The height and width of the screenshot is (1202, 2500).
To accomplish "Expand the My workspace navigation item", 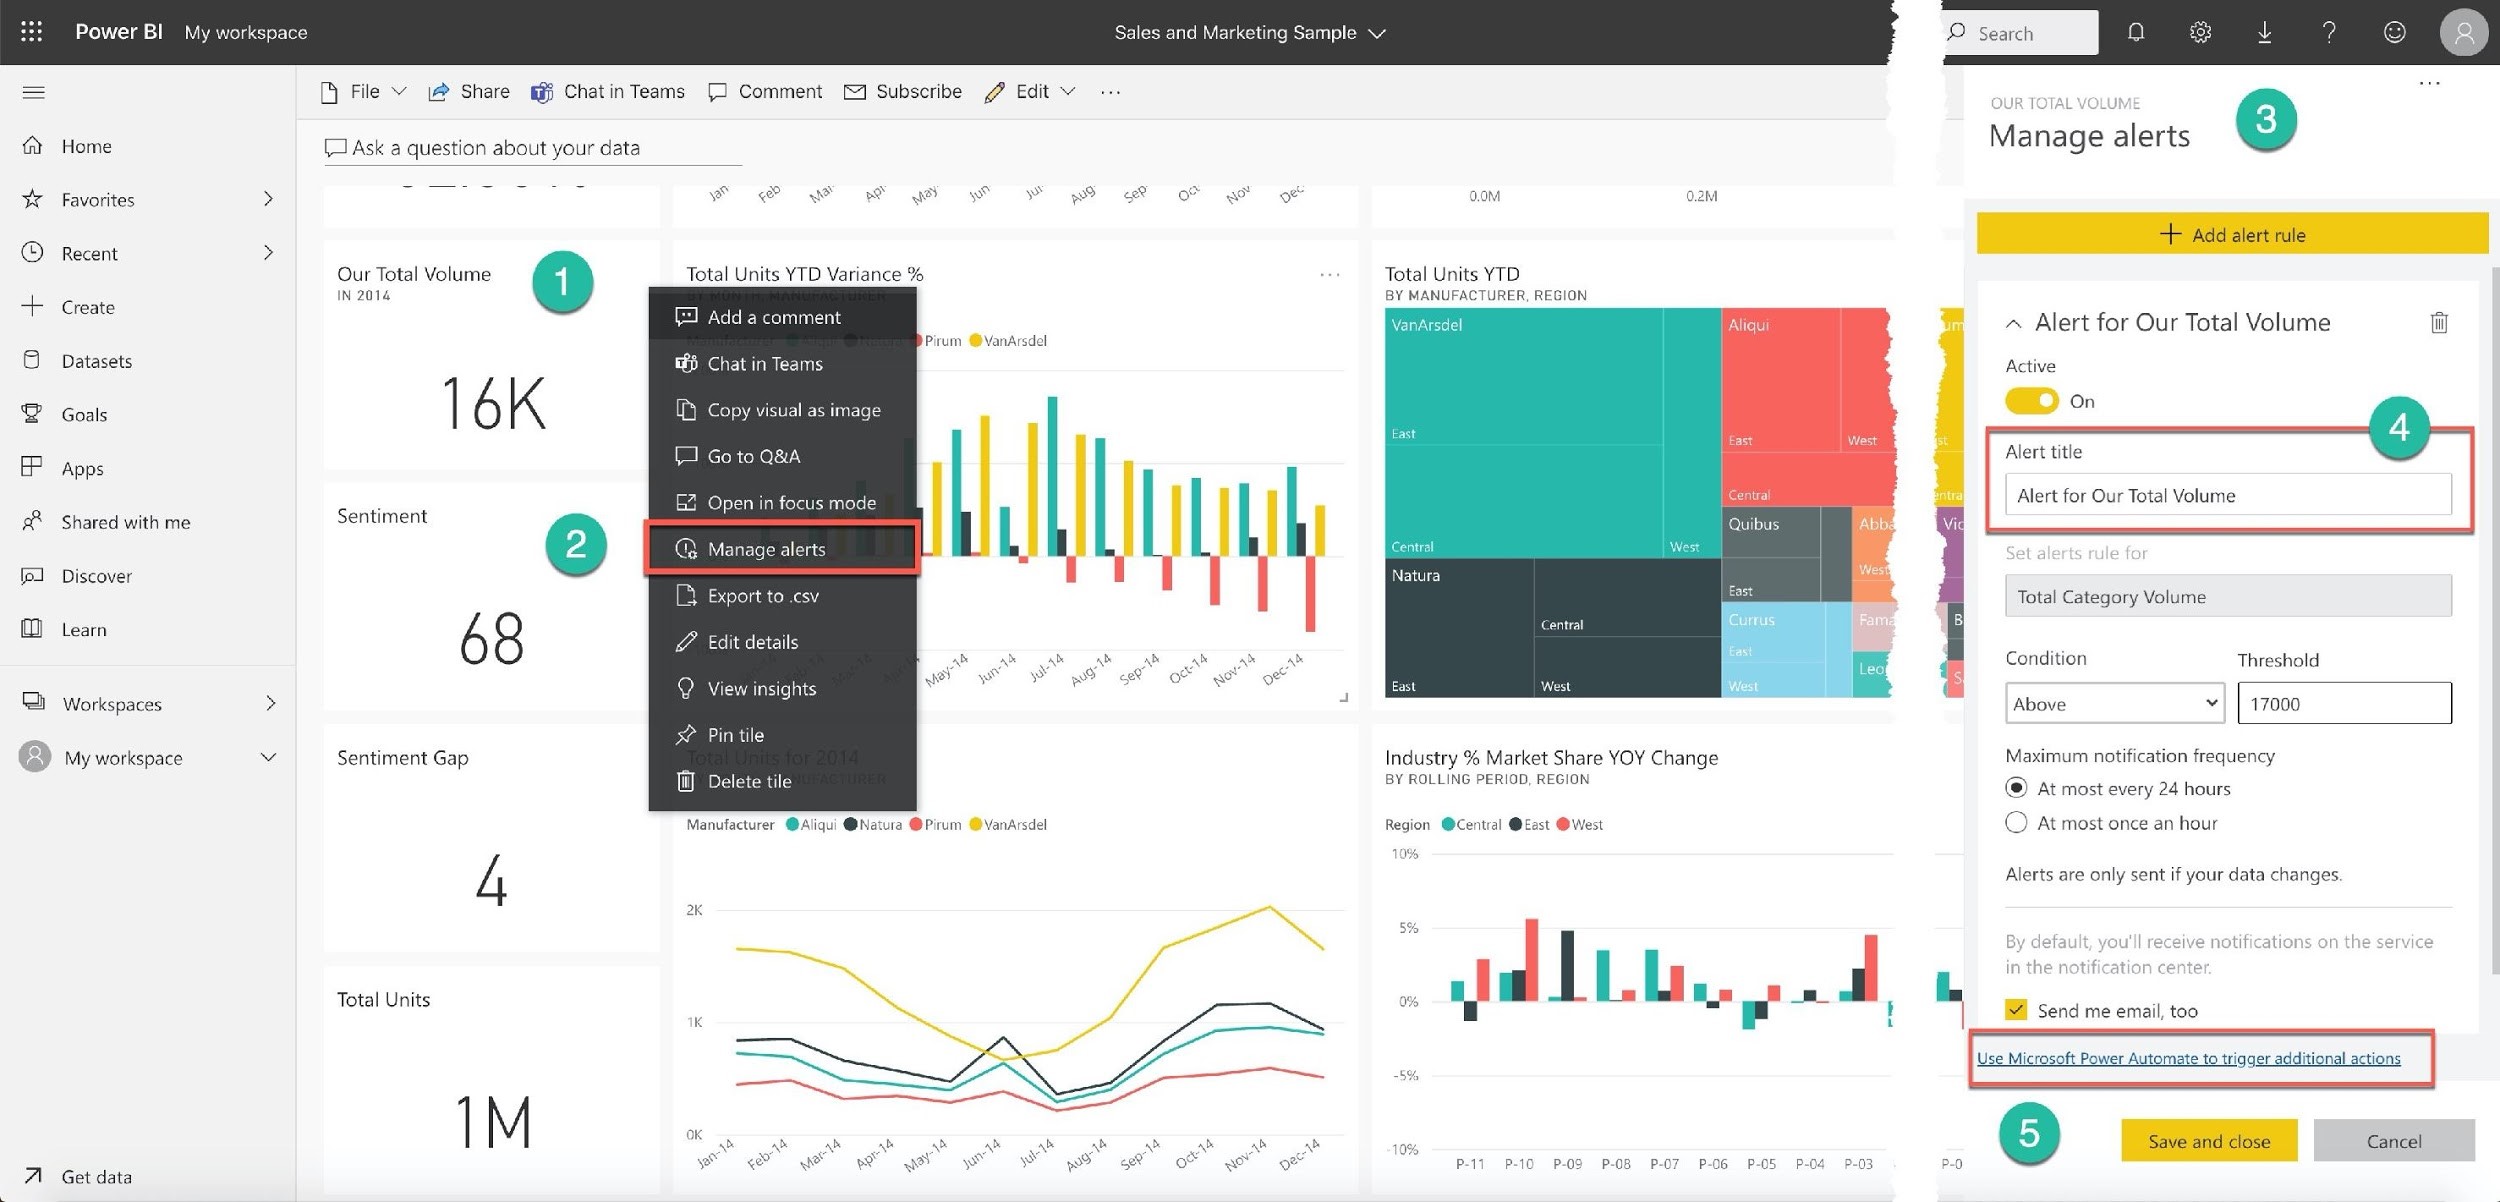I will (271, 756).
